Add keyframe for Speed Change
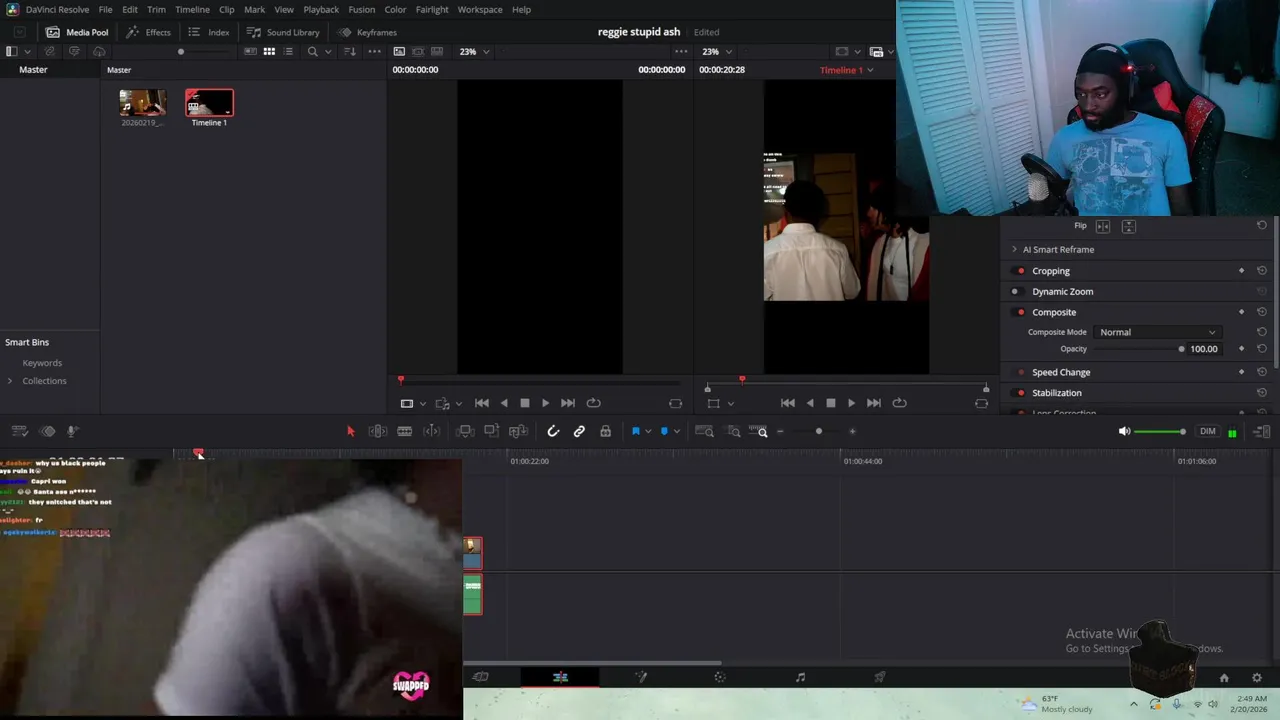 1242,372
